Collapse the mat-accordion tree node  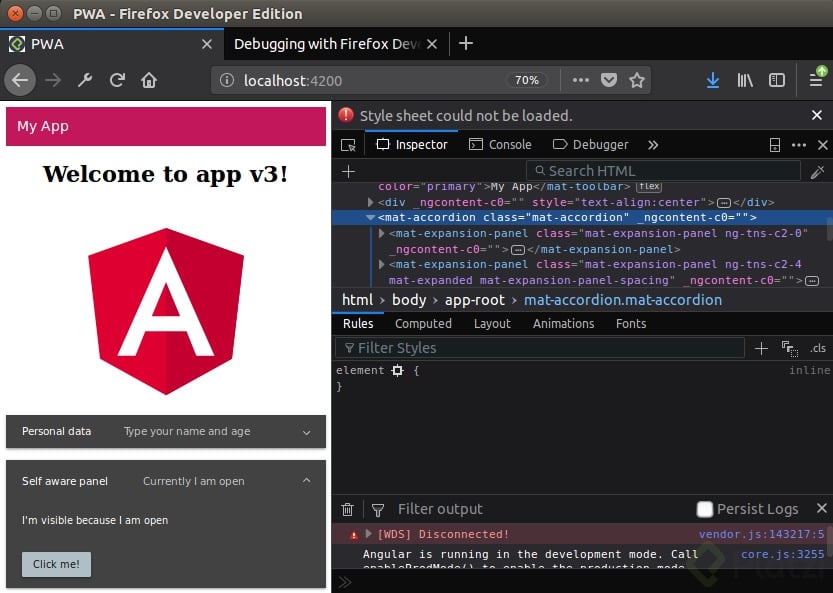click(x=371, y=217)
